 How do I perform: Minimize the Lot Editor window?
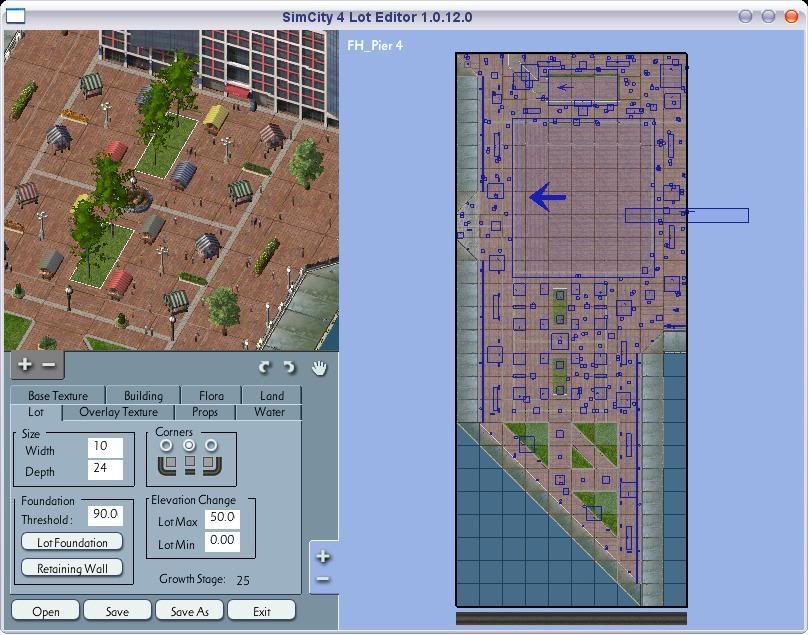[745, 16]
